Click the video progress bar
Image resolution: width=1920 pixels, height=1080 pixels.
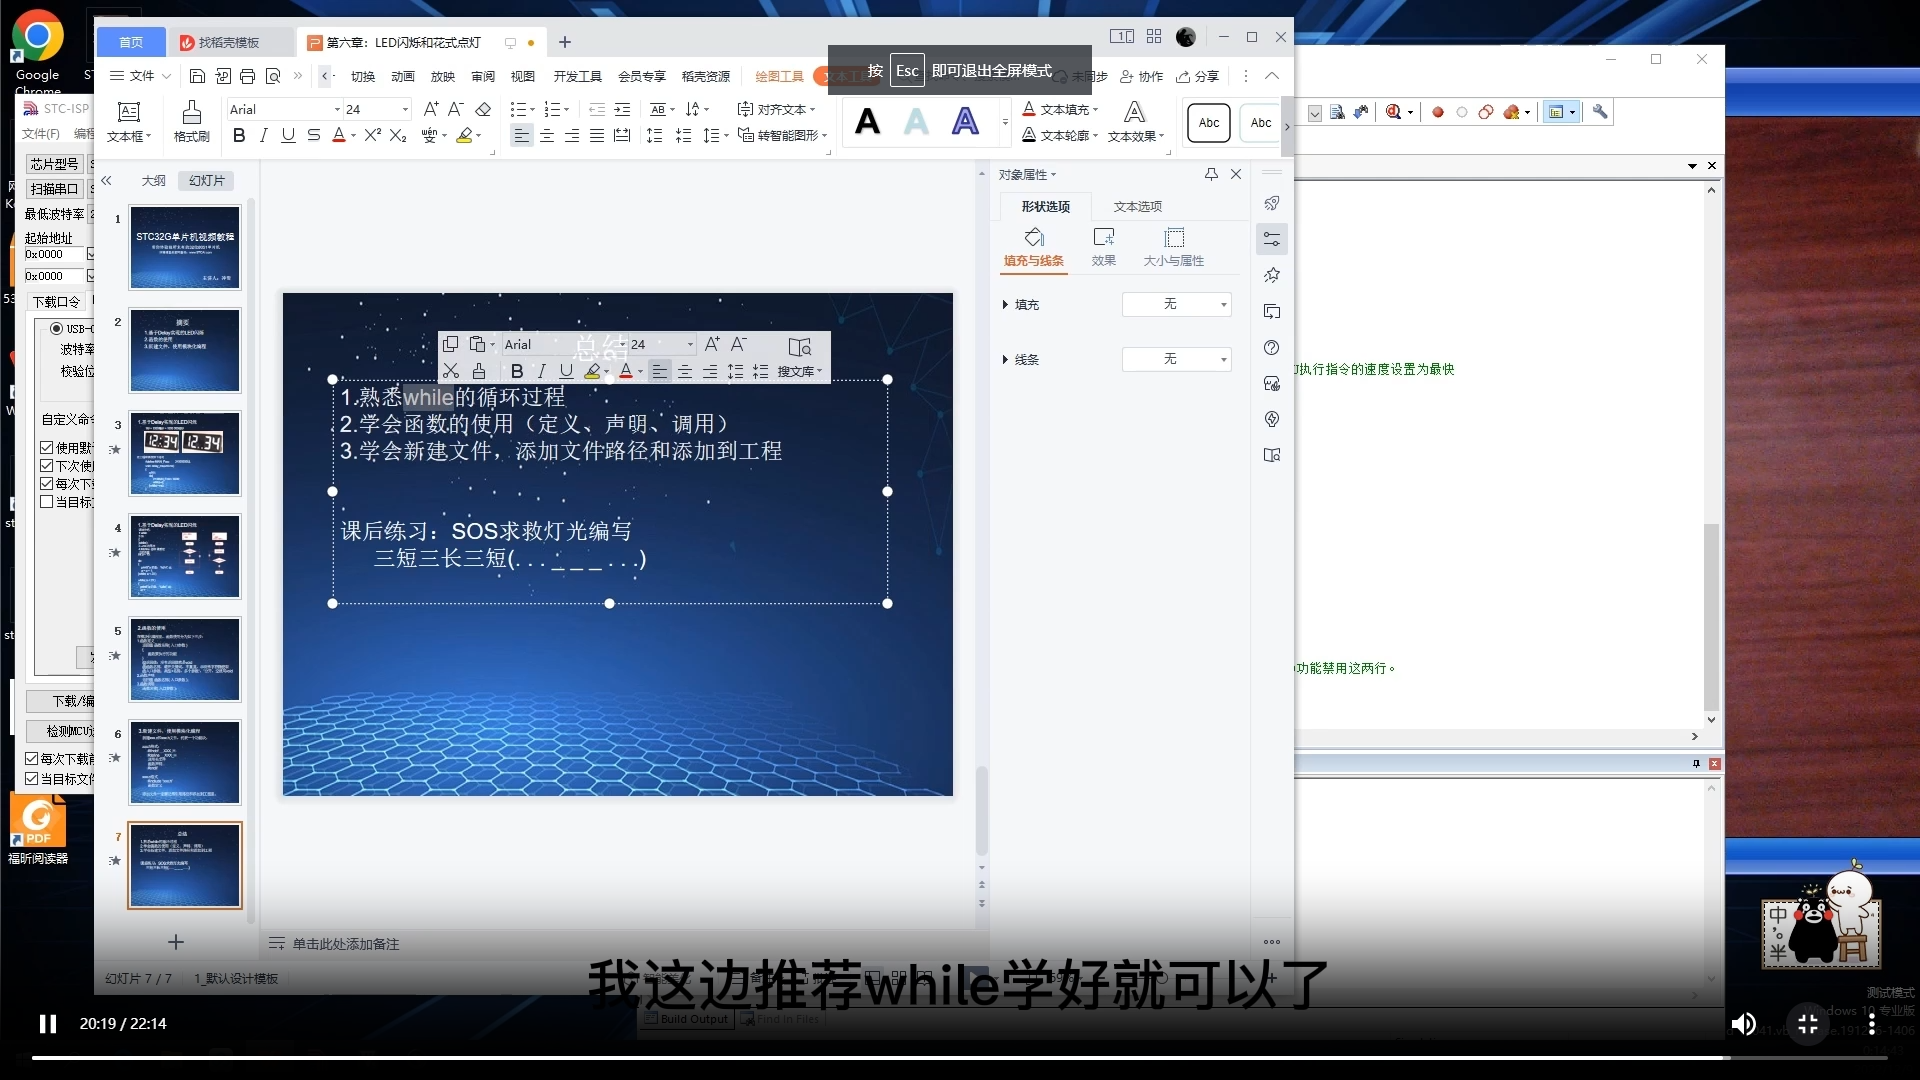click(x=960, y=1058)
